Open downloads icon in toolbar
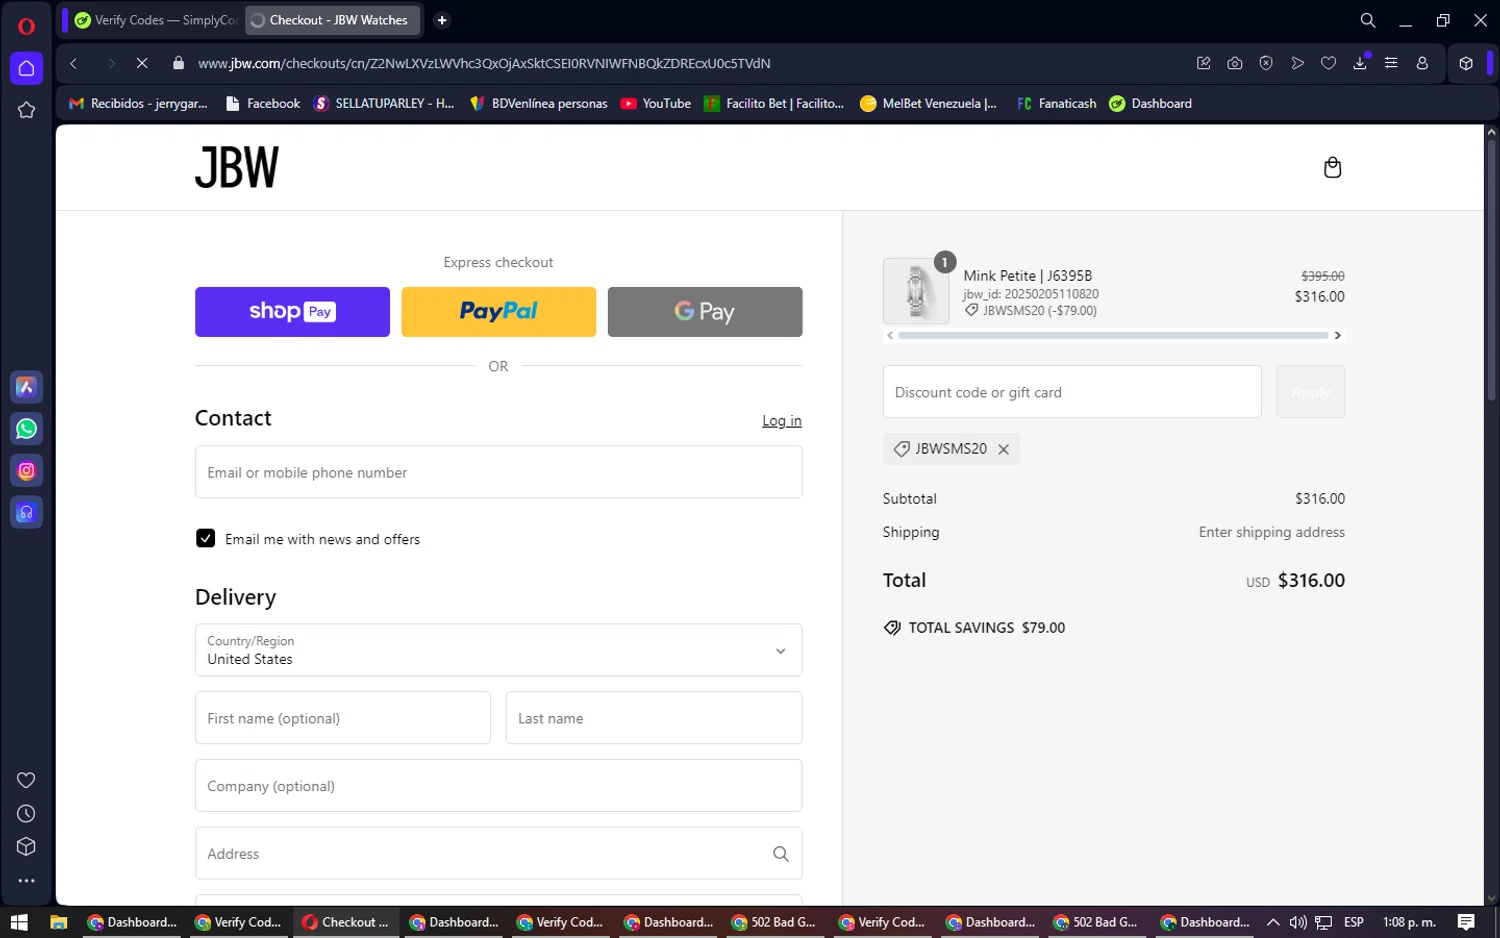The image size is (1500, 938). click(1360, 63)
